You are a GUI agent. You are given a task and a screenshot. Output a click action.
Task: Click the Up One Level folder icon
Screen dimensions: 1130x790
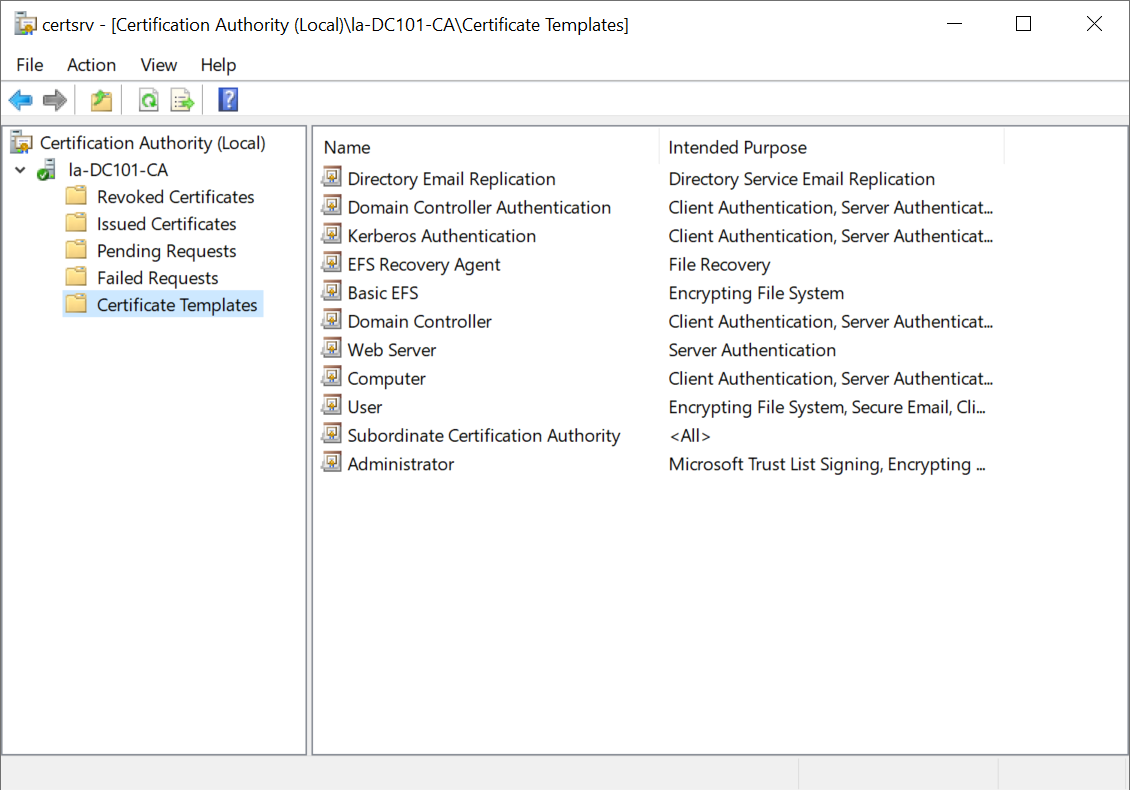point(101,100)
